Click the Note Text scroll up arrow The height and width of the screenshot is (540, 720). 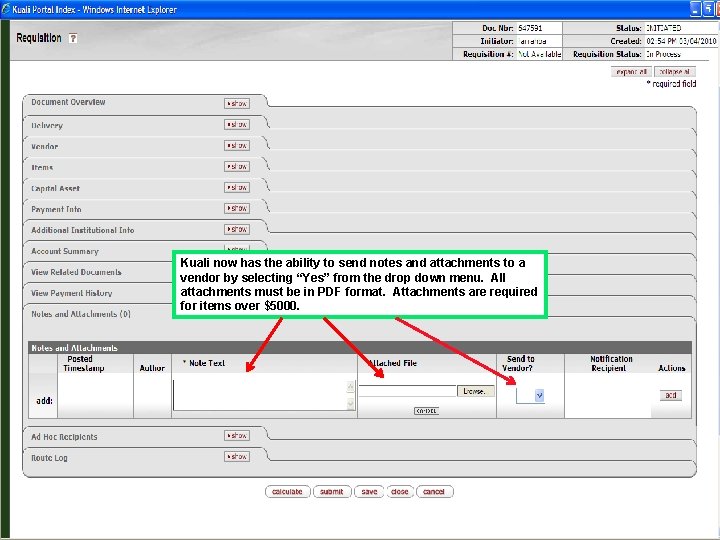tap(351, 387)
